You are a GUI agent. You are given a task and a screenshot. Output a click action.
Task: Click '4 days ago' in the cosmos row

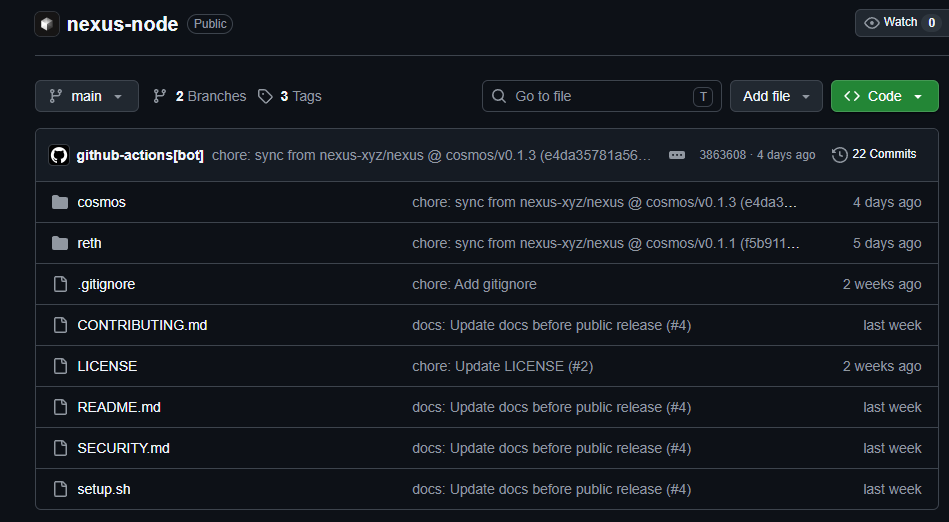pyautogui.click(x=887, y=202)
